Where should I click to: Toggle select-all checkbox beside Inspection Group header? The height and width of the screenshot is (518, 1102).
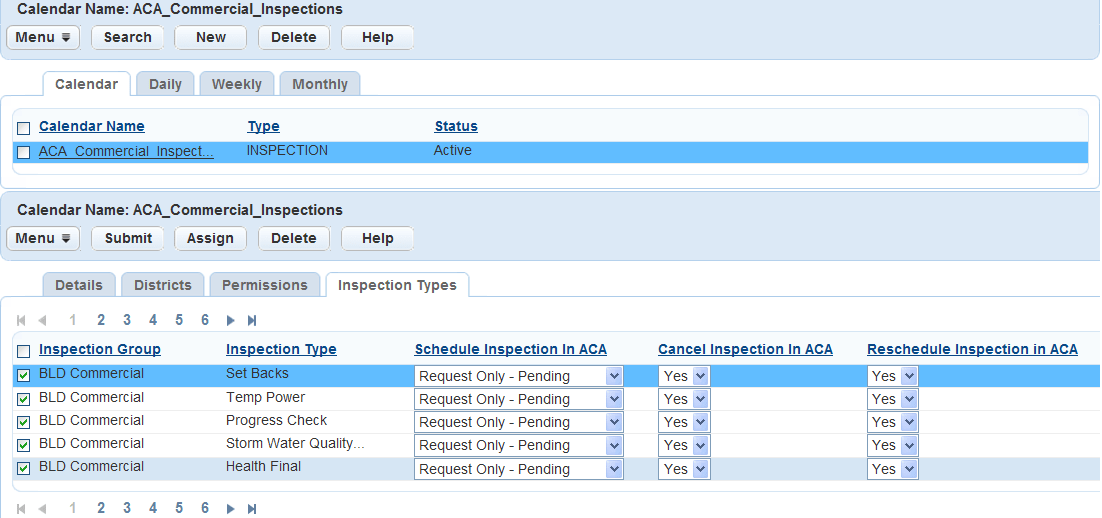pos(24,351)
